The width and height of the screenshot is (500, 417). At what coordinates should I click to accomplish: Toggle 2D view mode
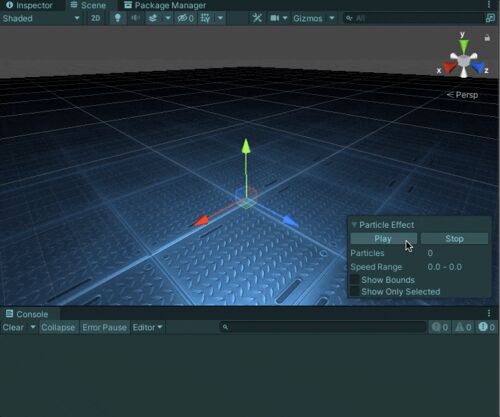(95, 18)
